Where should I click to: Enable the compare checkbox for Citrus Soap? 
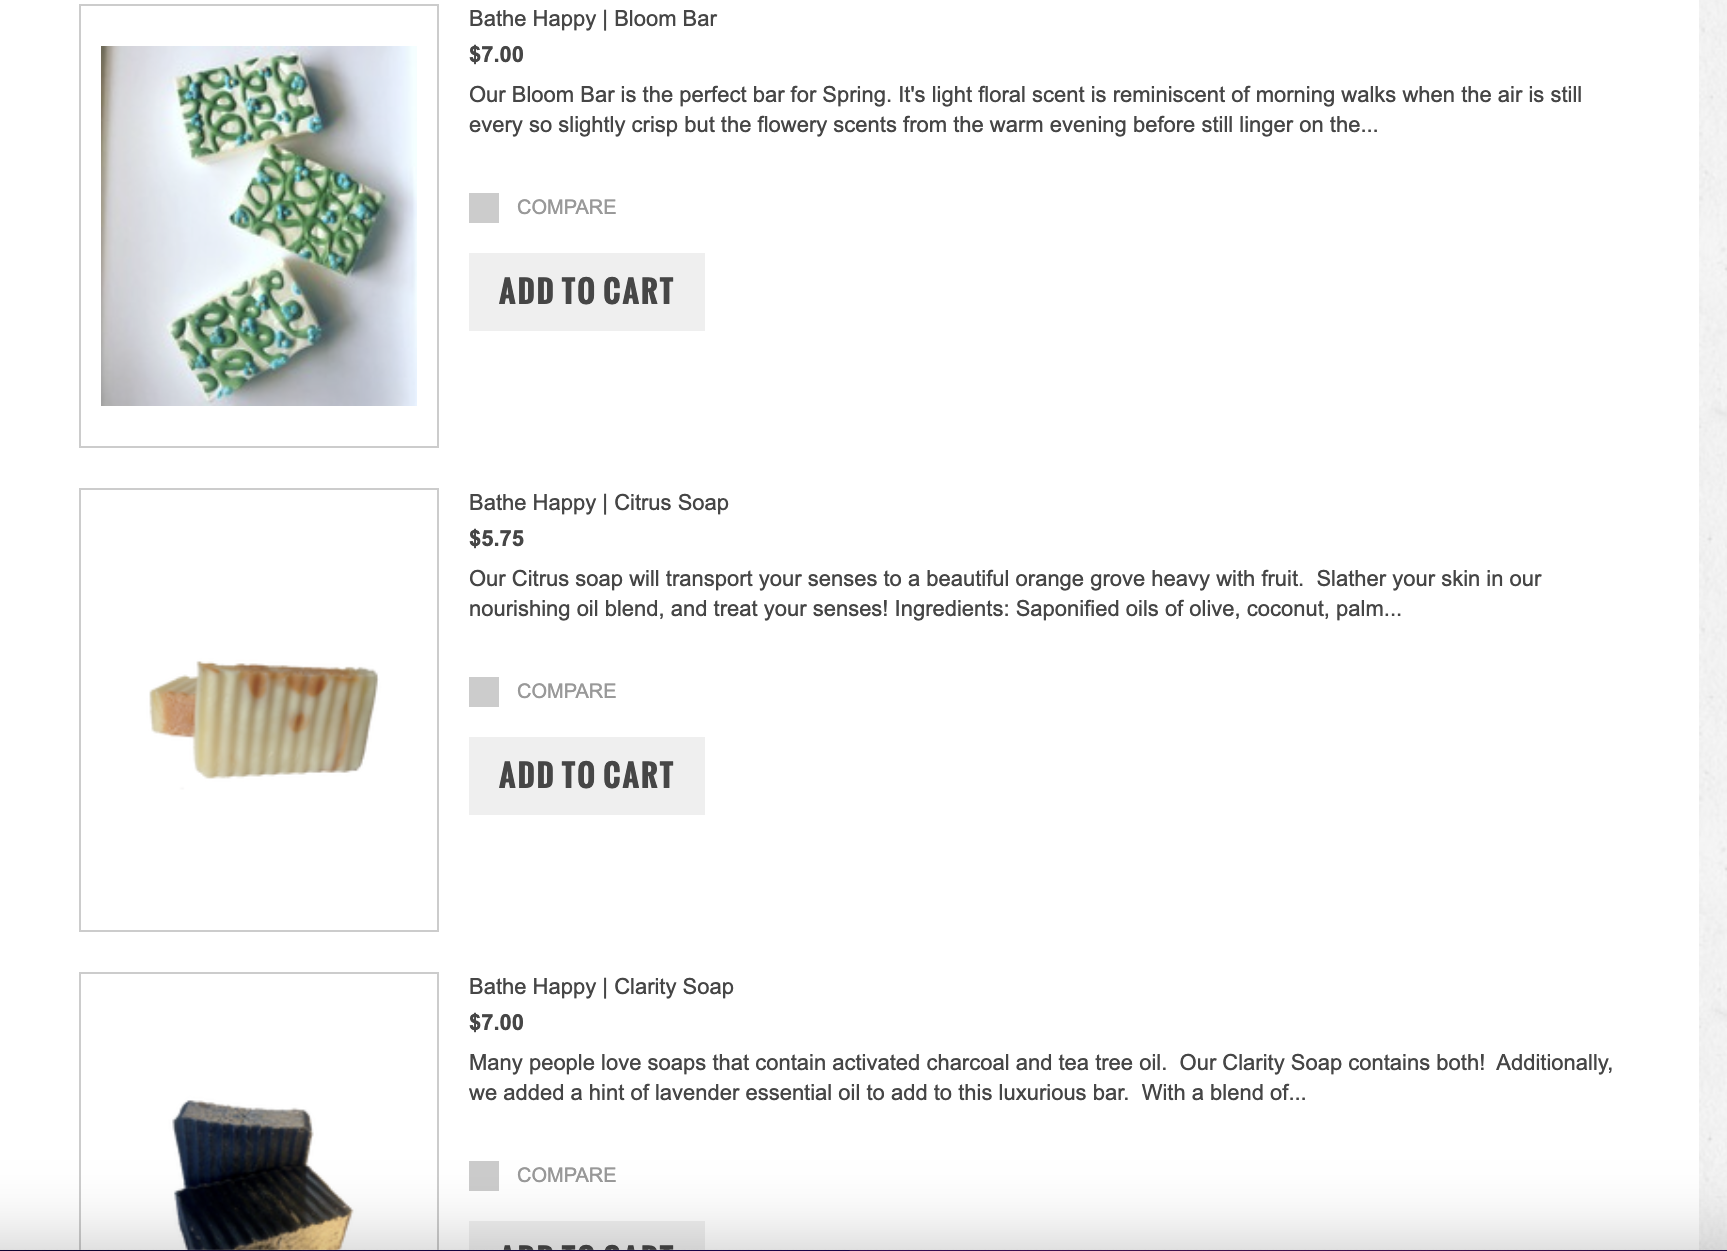484,692
